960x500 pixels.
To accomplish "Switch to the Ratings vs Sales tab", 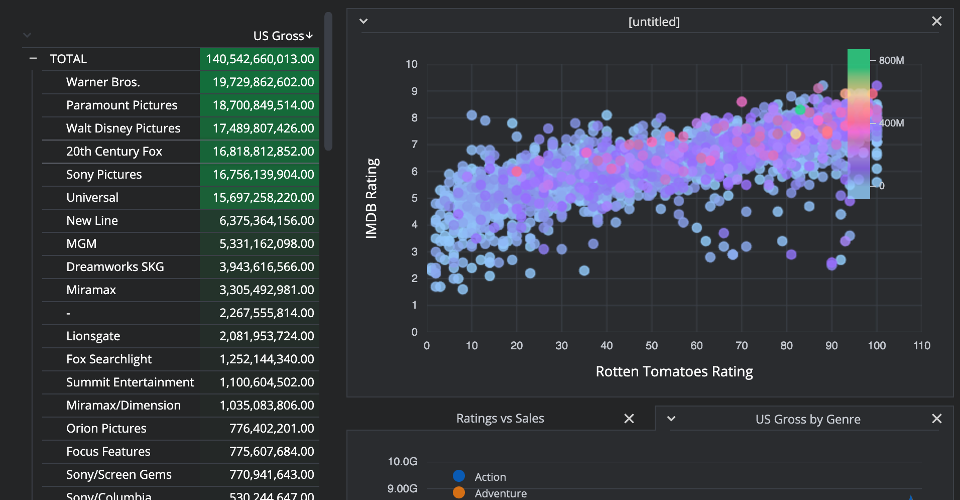I will [x=500, y=419].
